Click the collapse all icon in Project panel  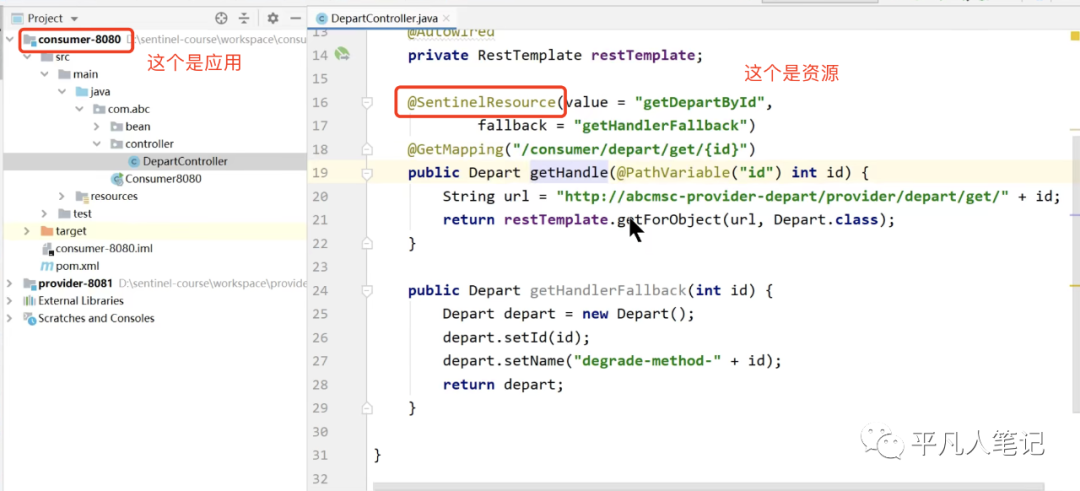pos(244,19)
